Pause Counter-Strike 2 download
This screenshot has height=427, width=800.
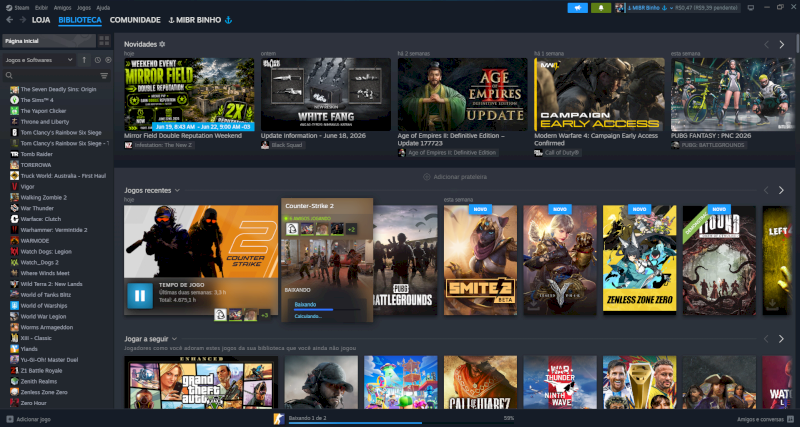coord(140,296)
